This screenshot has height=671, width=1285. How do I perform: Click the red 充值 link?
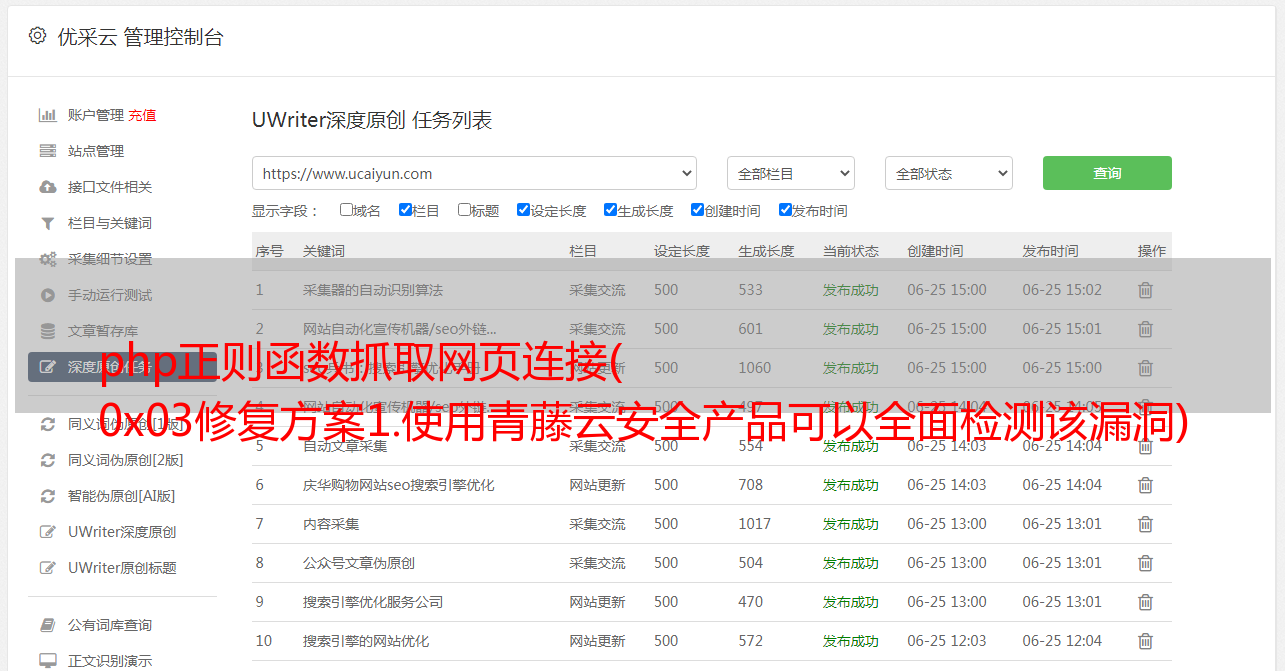pos(142,115)
